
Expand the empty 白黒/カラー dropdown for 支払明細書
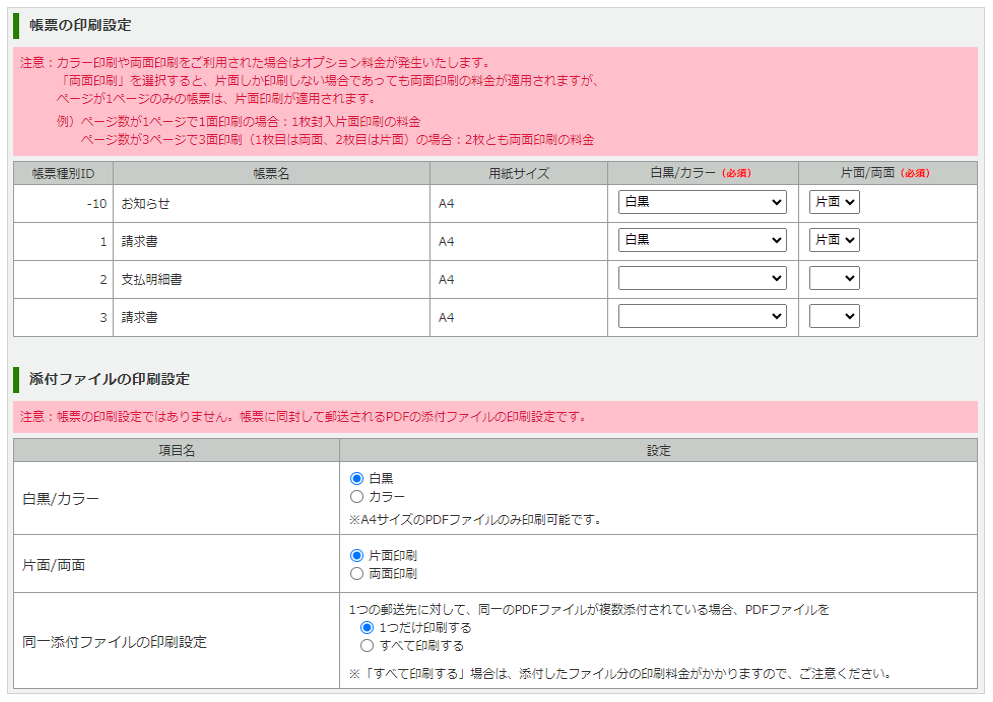click(x=702, y=278)
